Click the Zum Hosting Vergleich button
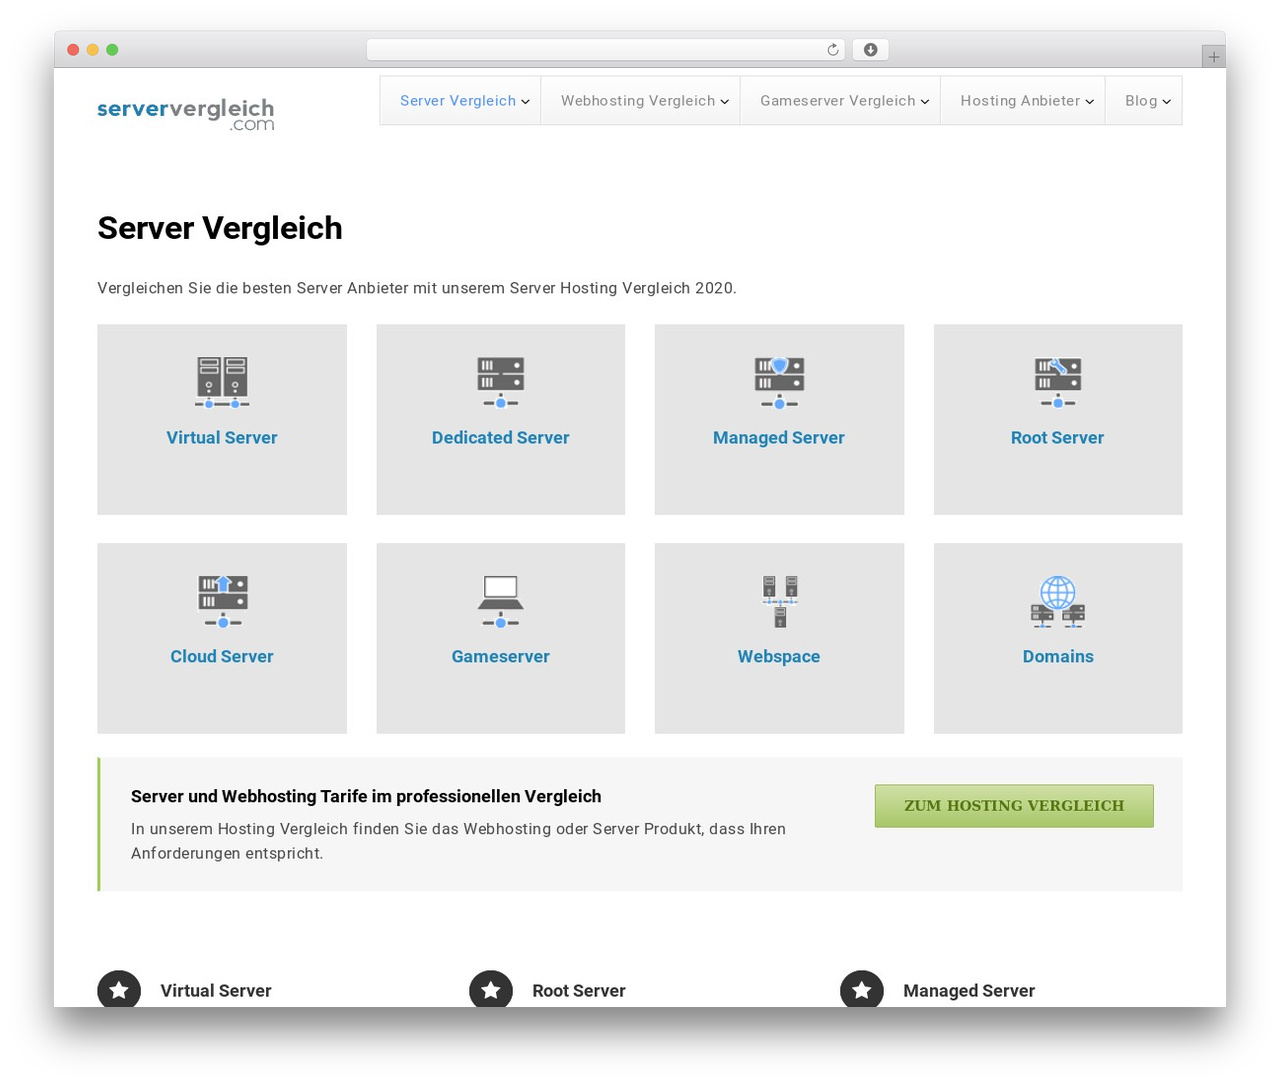1280x1084 pixels. [x=1014, y=806]
